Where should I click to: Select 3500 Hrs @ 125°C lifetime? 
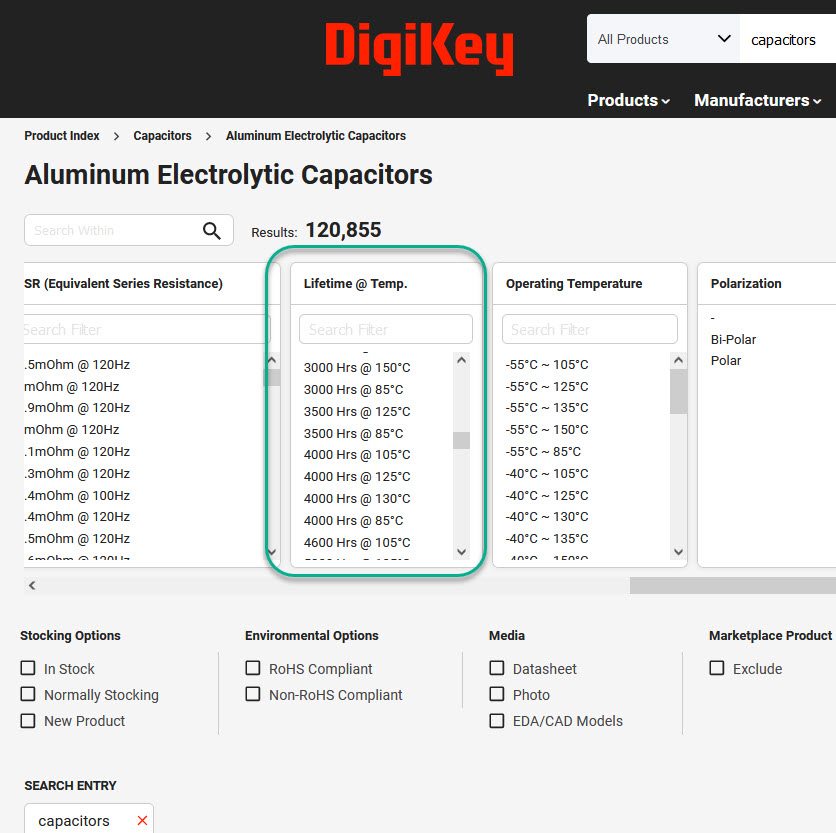click(x=357, y=412)
